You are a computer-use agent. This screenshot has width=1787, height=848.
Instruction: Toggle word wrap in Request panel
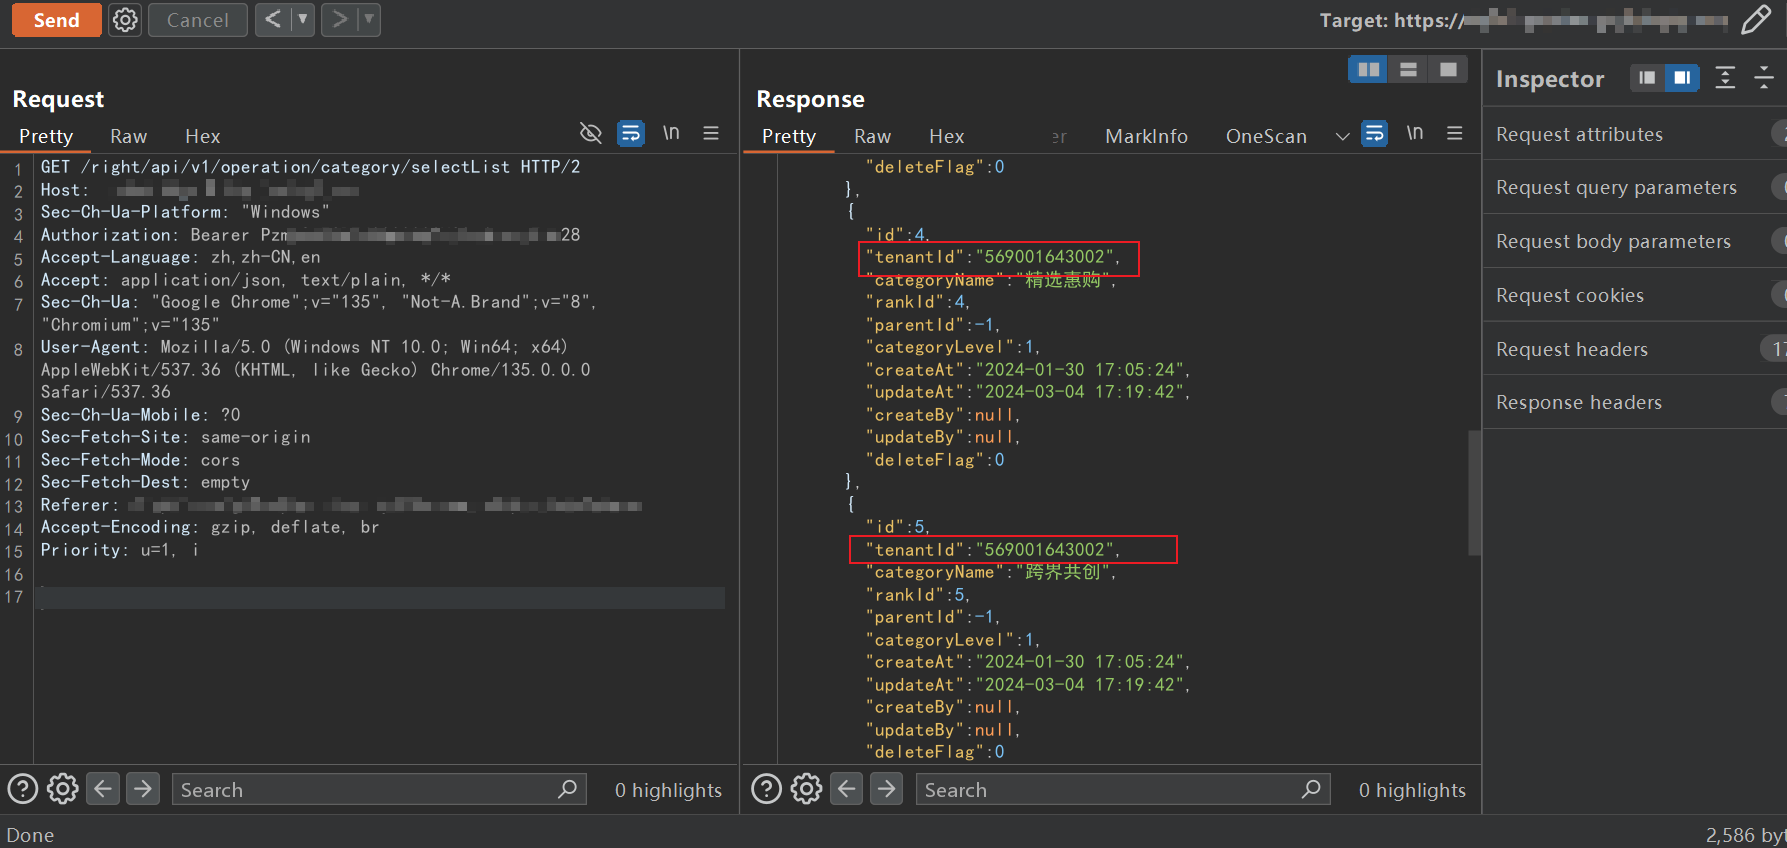pyautogui.click(x=631, y=133)
